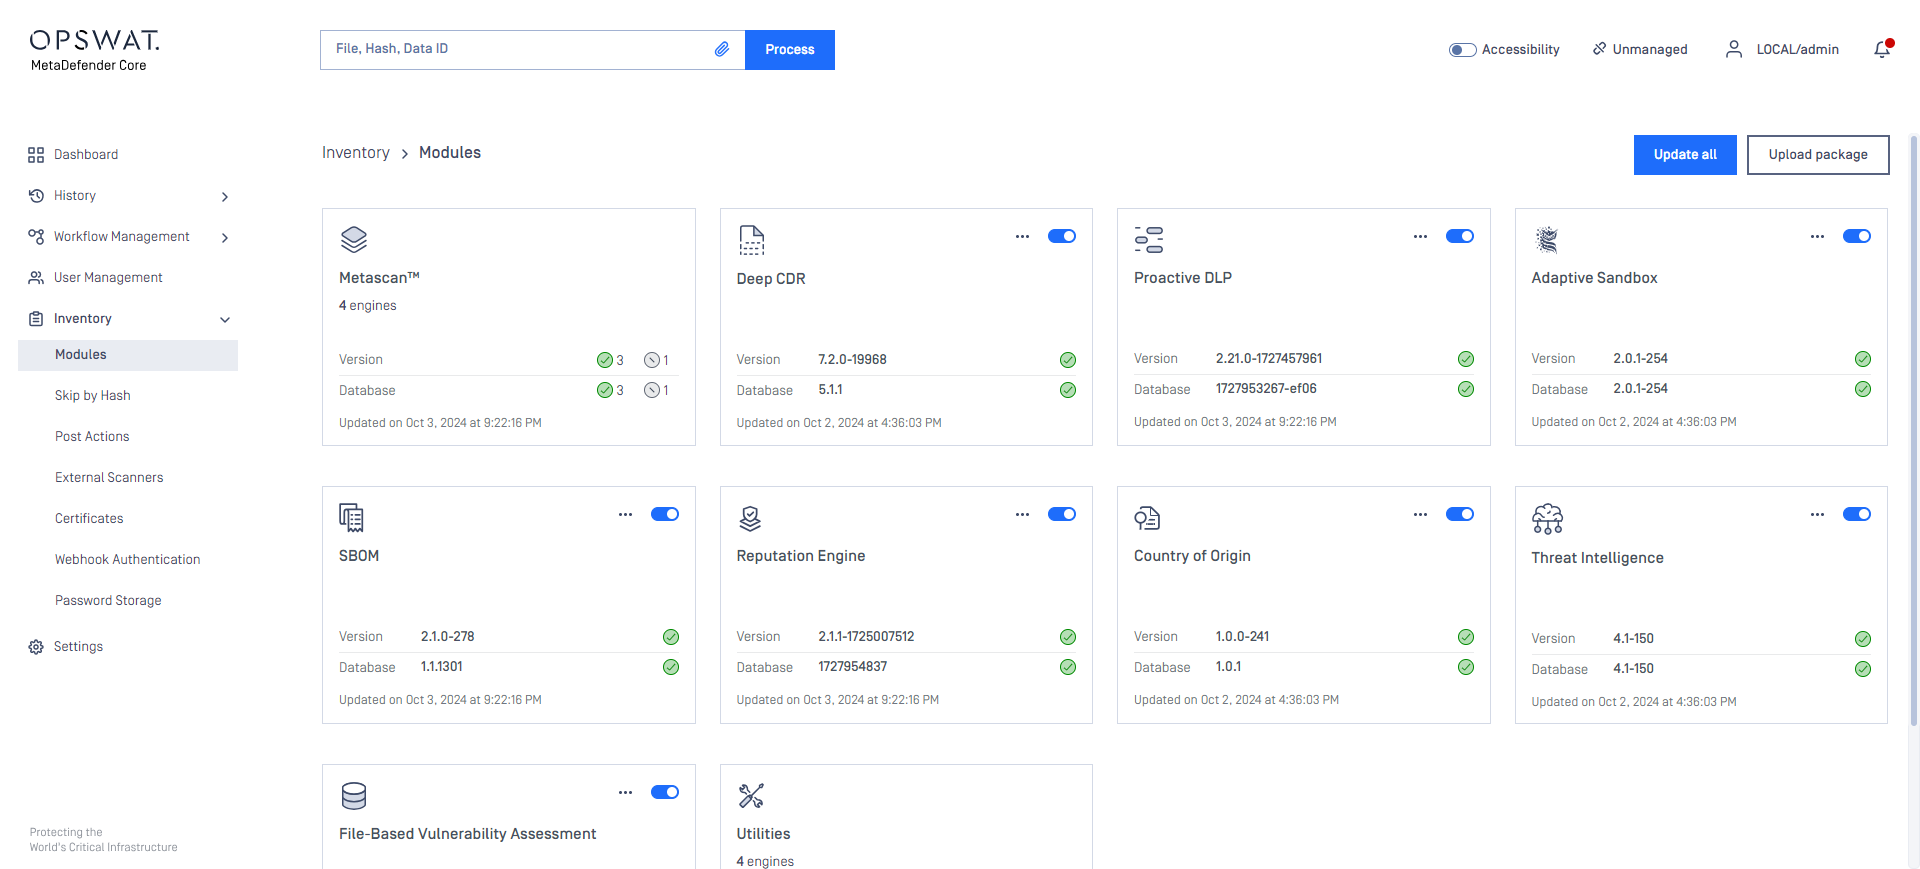The width and height of the screenshot is (1920, 869).
Task: Click the Workflow Management icon
Action: [x=36, y=237]
